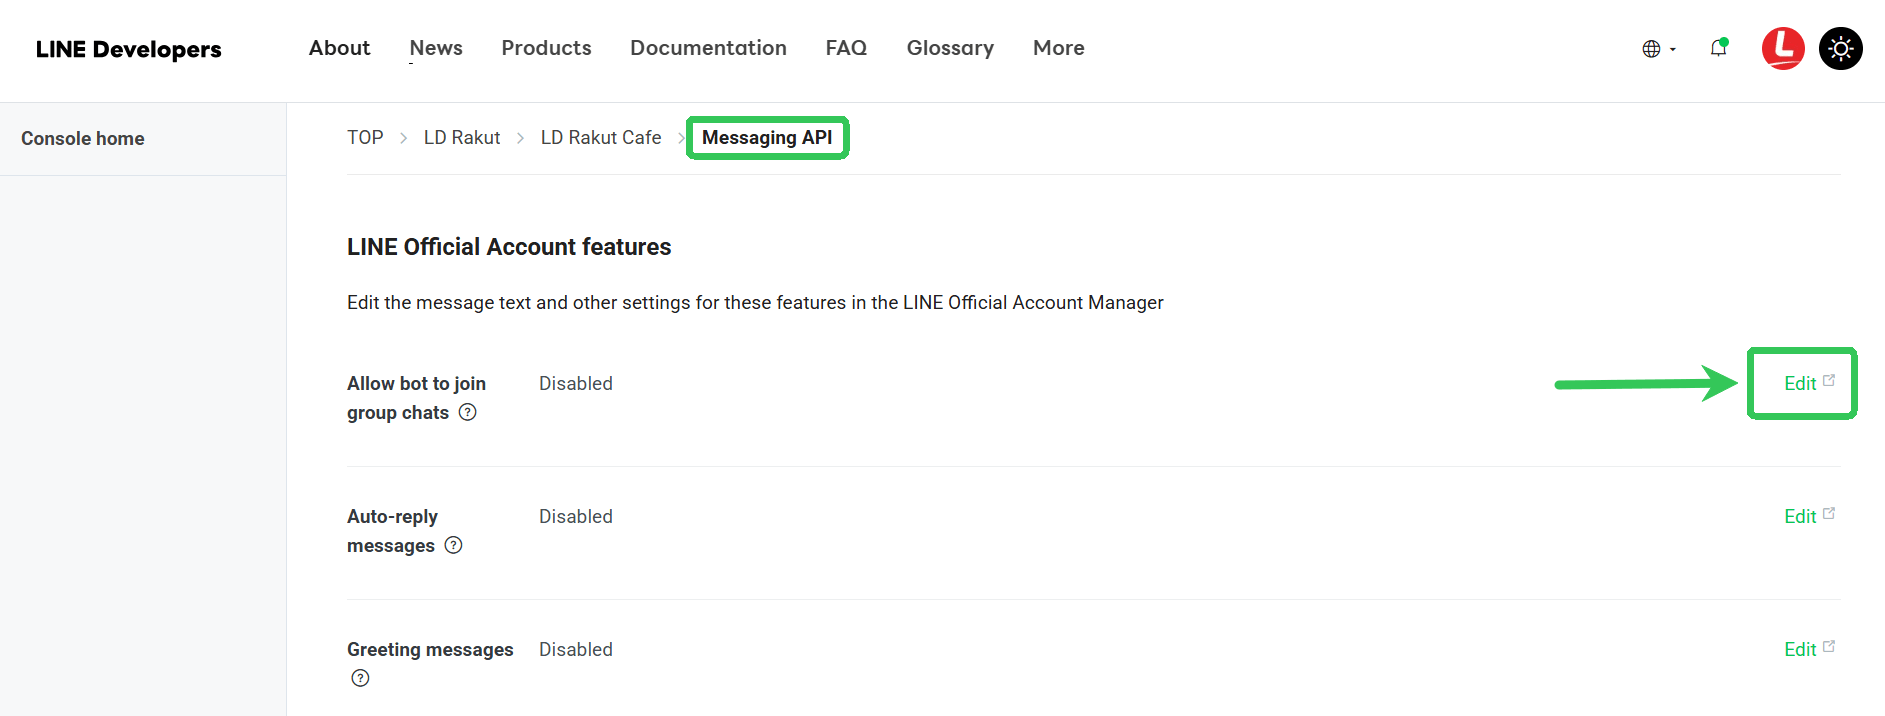This screenshot has height=716, width=1885.
Task: Click Disabled status for group chats
Action: pyautogui.click(x=576, y=383)
